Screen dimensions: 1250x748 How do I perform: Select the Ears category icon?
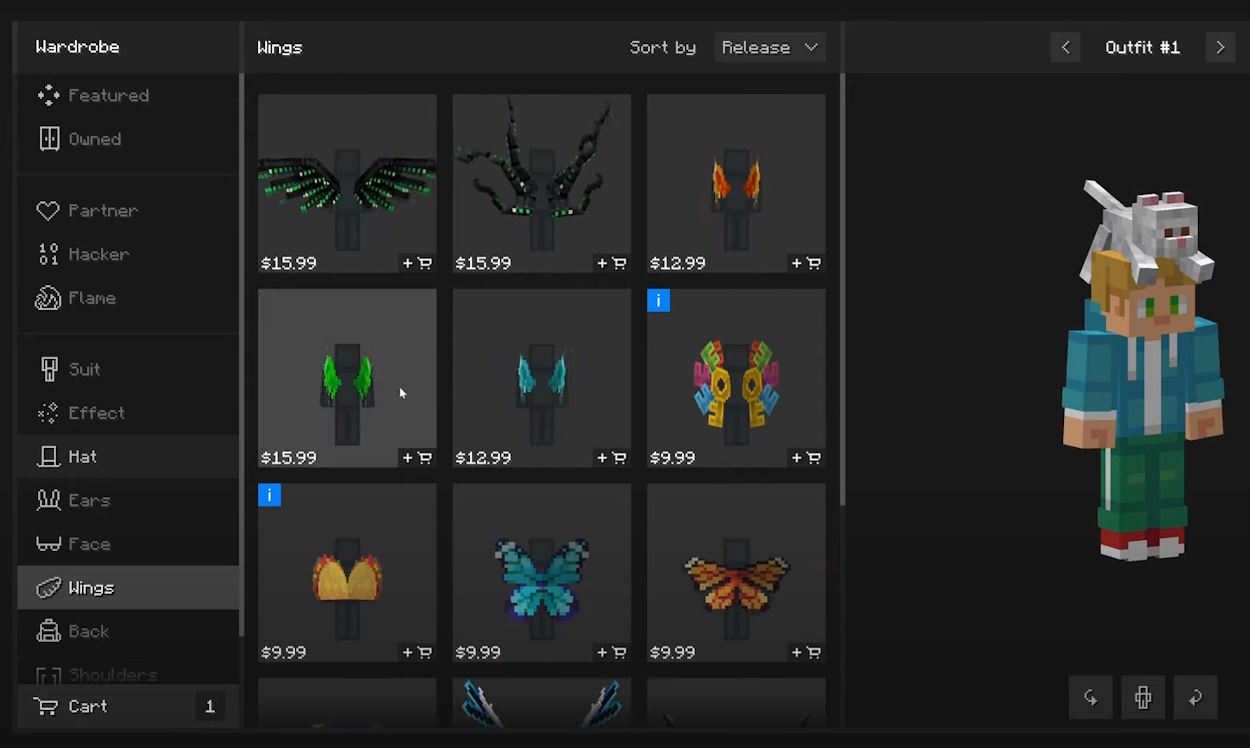[x=47, y=500]
